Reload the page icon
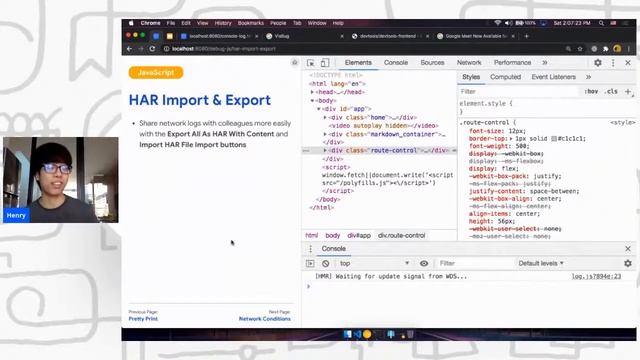 click(x=152, y=49)
